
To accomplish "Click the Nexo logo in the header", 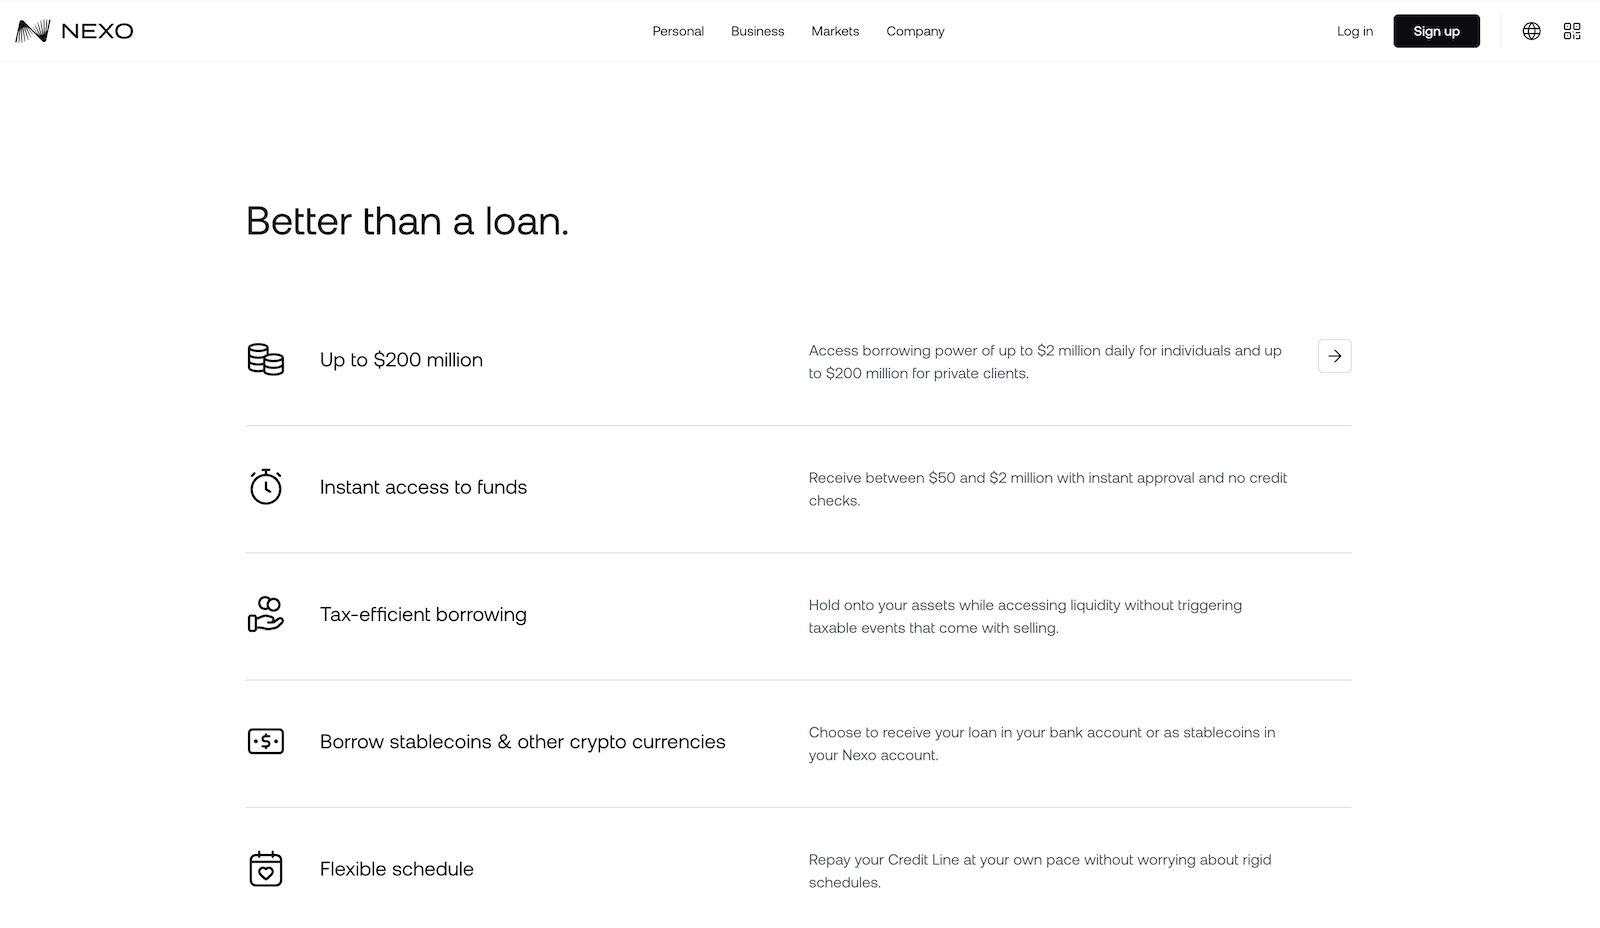I will click(x=73, y=31).
